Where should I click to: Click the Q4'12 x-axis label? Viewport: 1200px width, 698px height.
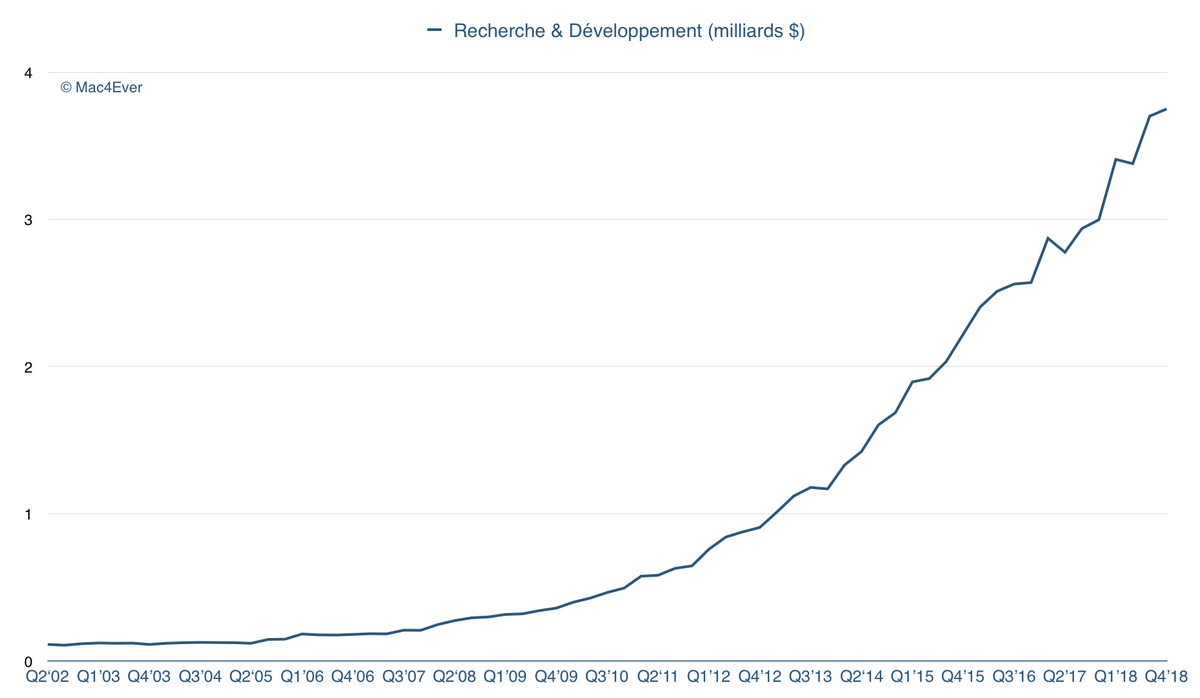tap(760, 677)
